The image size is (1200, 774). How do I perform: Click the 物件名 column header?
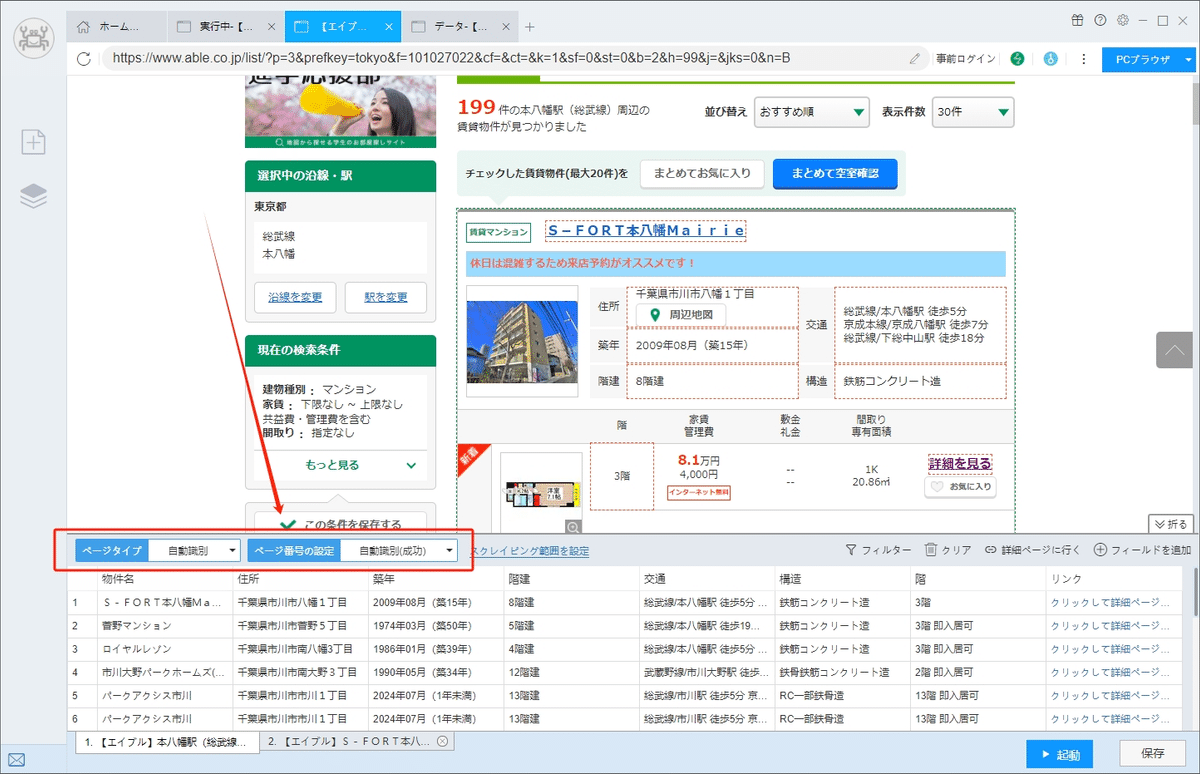pos(164,579)
